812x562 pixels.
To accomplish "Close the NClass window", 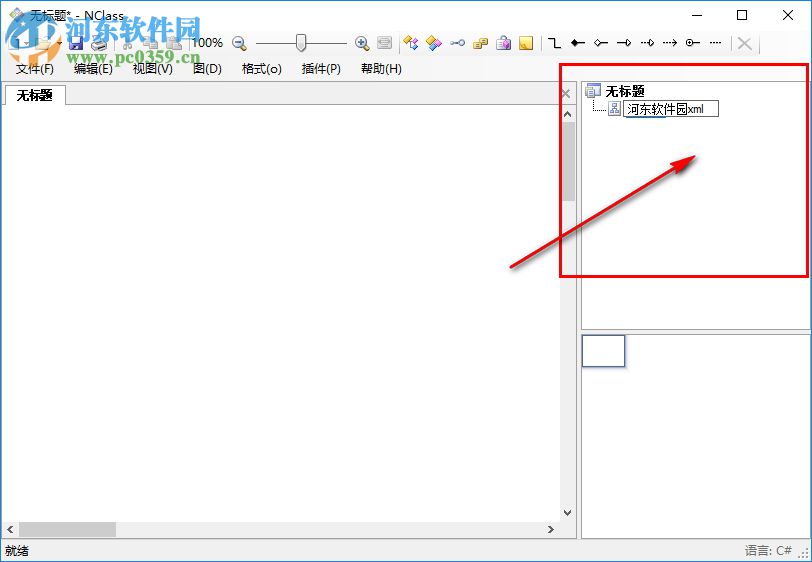I will (788, 15).
